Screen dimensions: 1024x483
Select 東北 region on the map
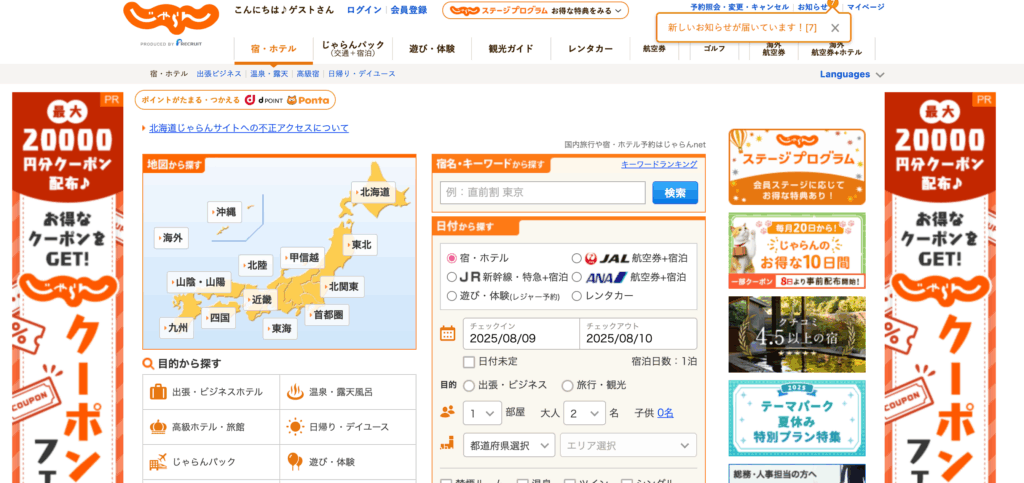360,245
